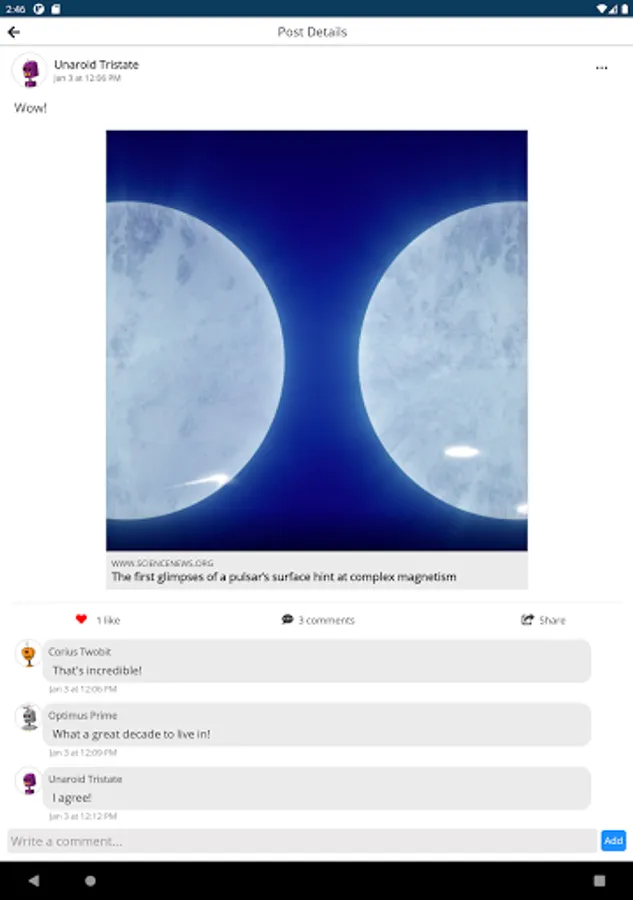The width and height of the screenshot is (633, 900).
Task: Tap the red heart like icon
Action: coord(81,619)
